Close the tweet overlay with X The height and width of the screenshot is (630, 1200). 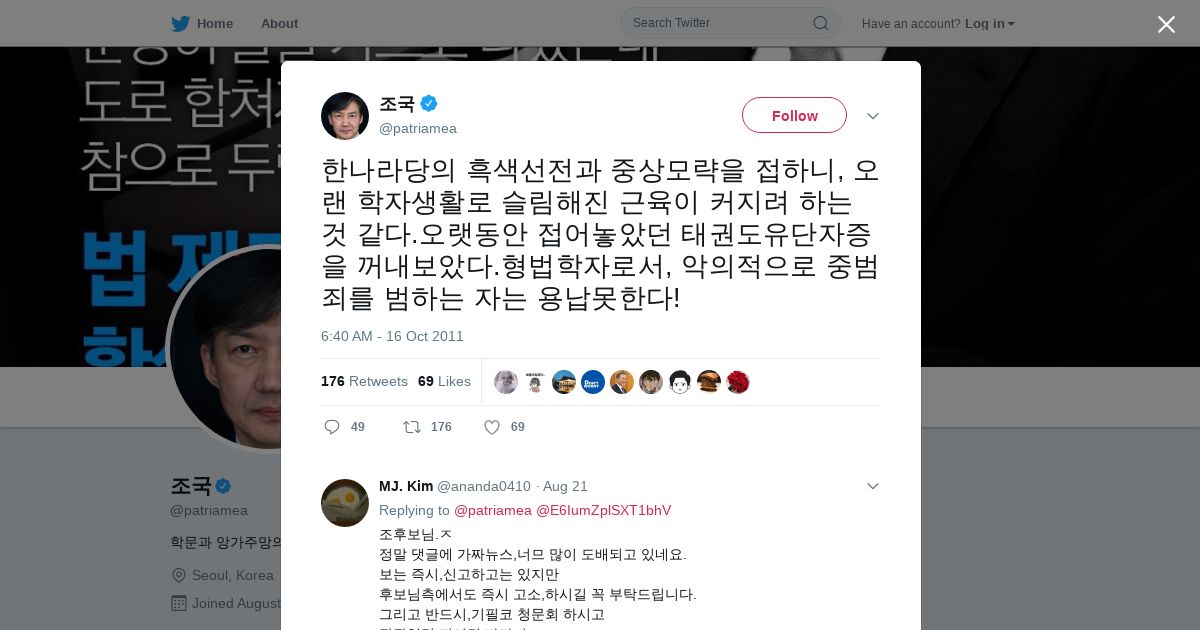click(x=1166, y=24)
